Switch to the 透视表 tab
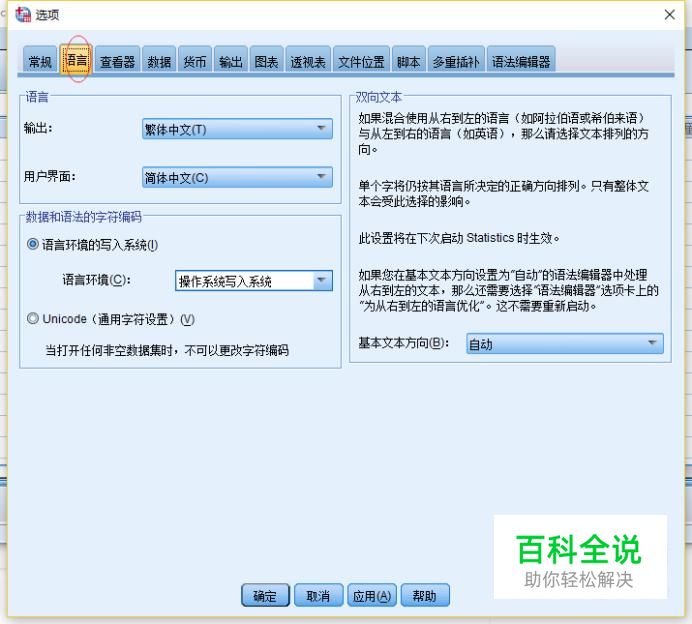 pyautogui.click(x=308, y=61)
